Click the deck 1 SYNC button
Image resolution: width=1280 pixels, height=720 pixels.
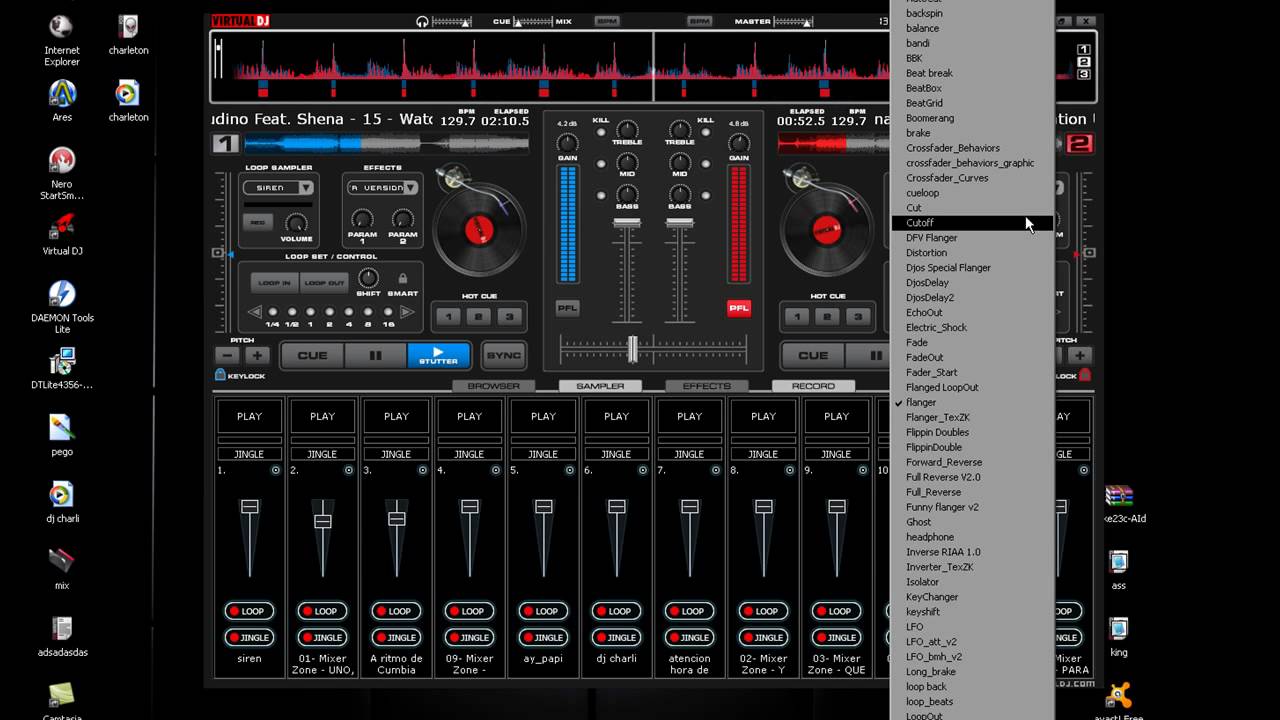click(504, 355)
